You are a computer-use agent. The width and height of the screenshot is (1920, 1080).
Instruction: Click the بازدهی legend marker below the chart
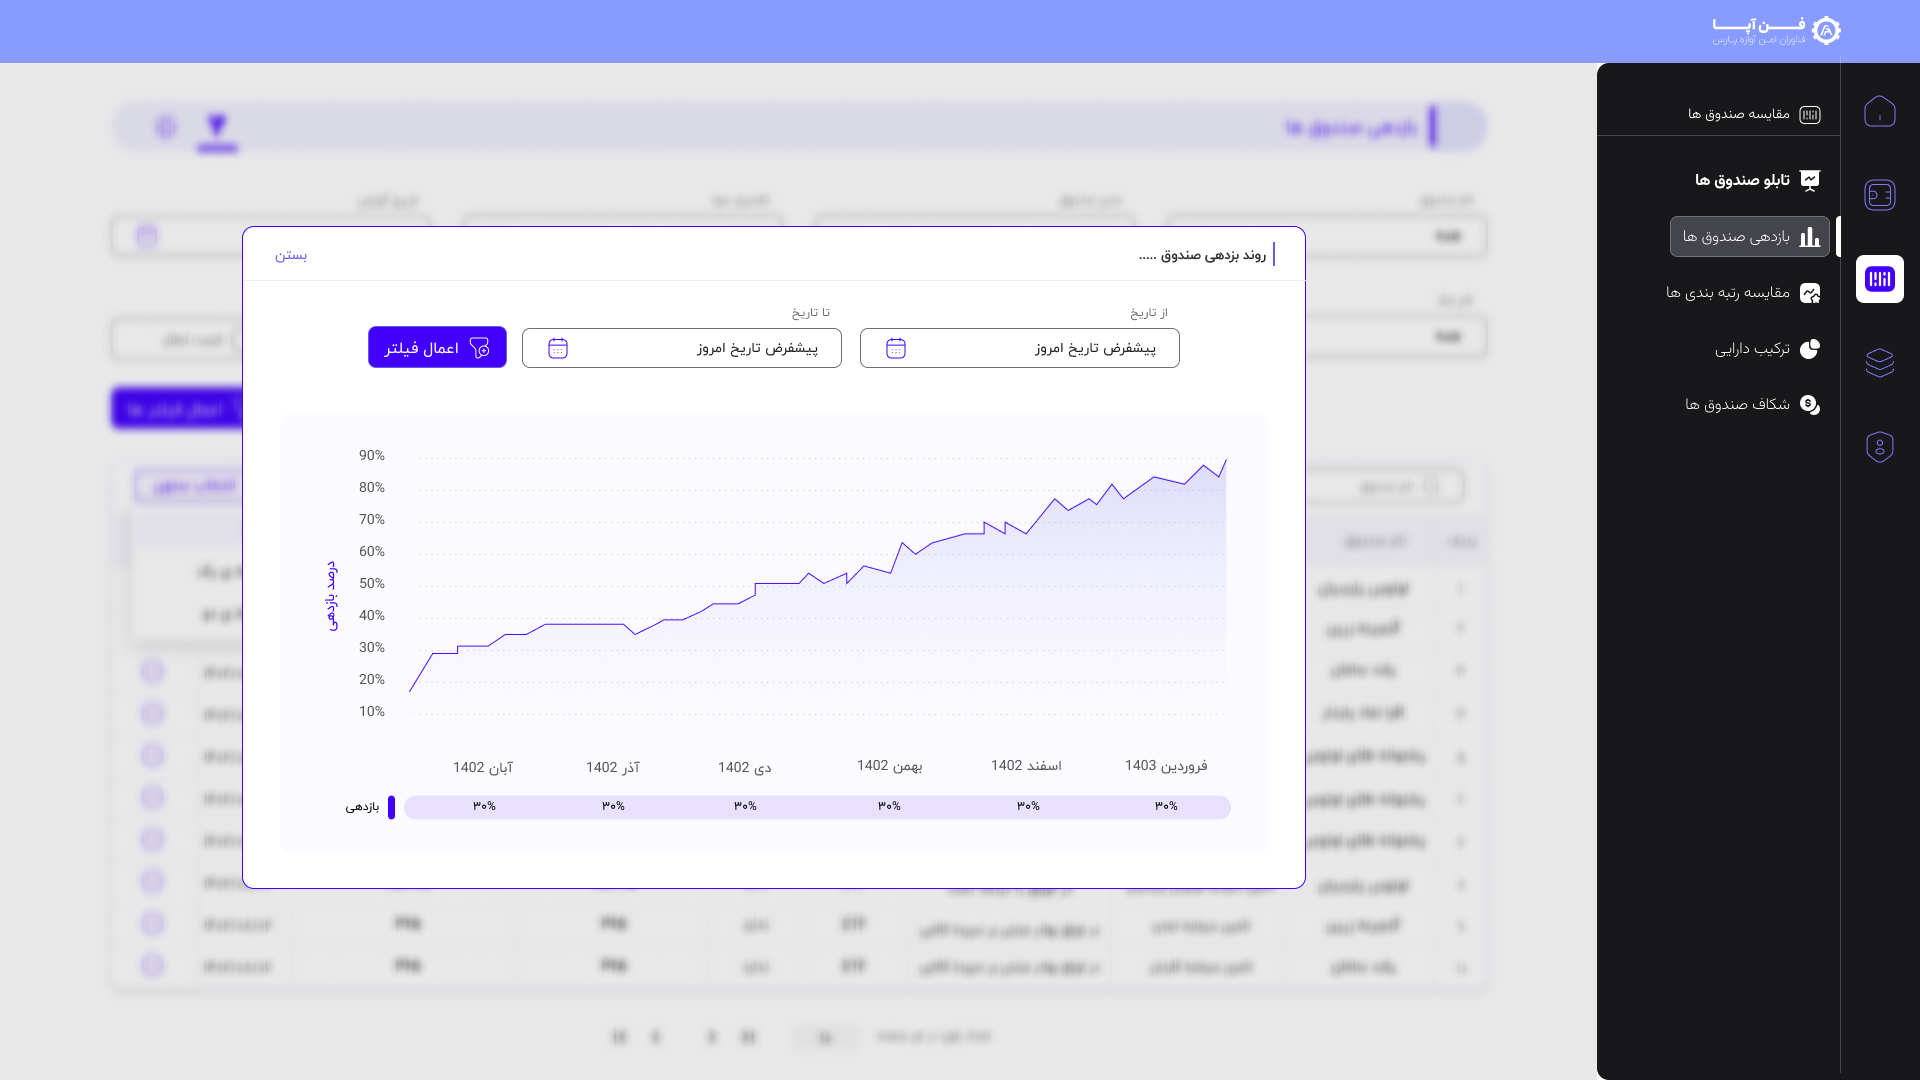[x=391, y=807]
